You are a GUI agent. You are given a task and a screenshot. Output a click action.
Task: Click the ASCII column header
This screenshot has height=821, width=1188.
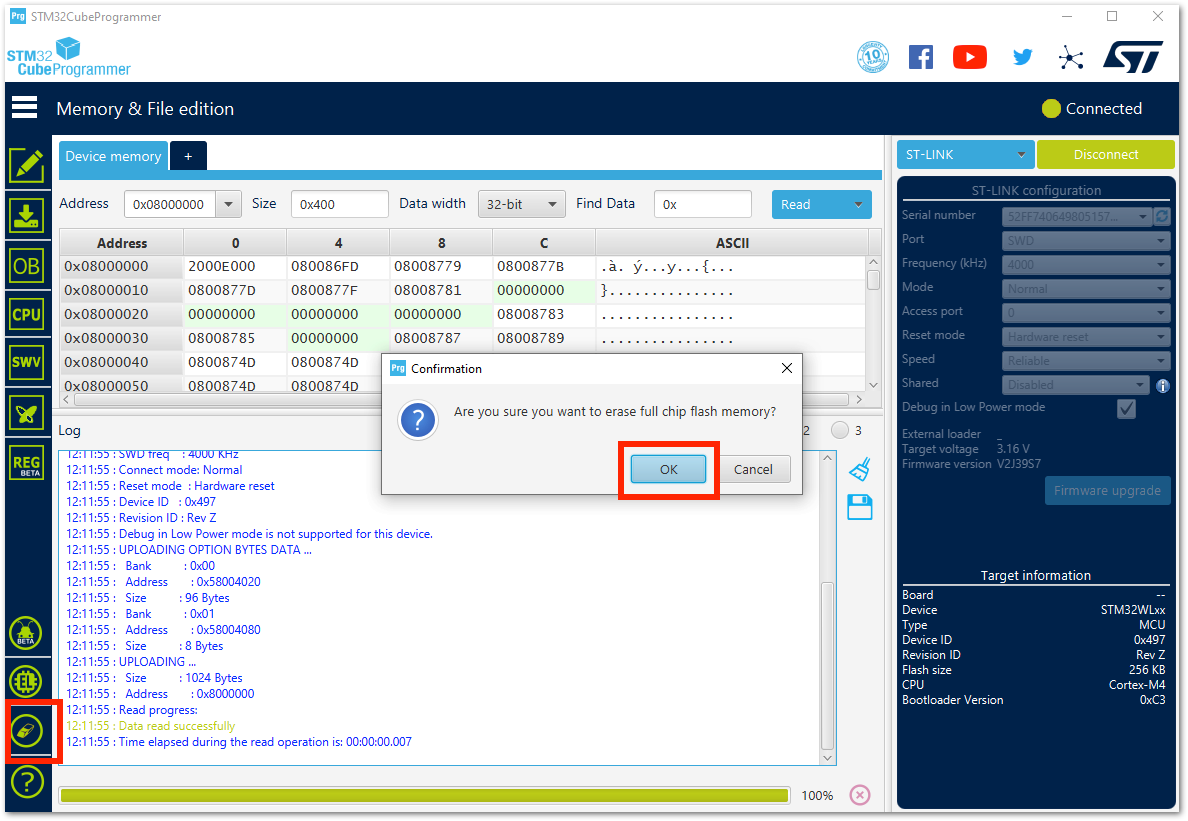[x=732, y=243]
